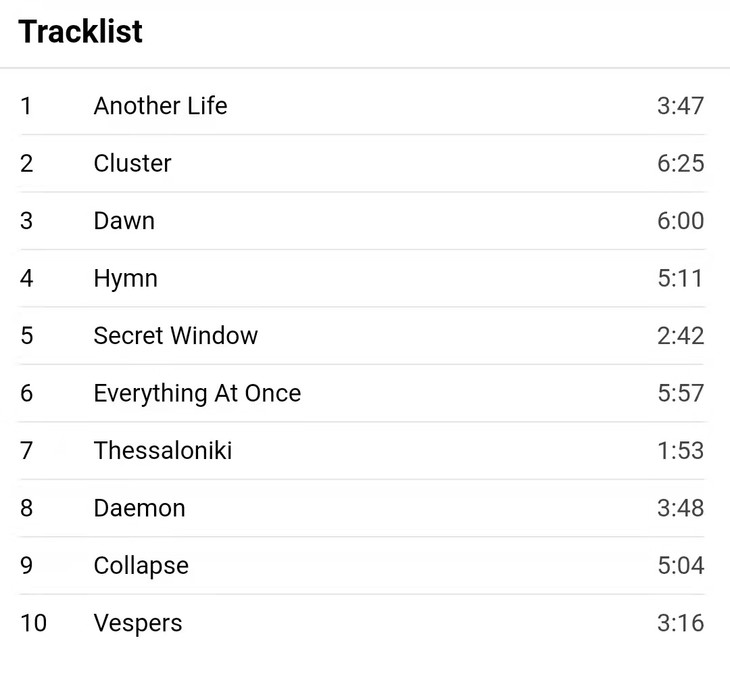Select the Collapse track title
730x676 pixels.
point(141,566)
